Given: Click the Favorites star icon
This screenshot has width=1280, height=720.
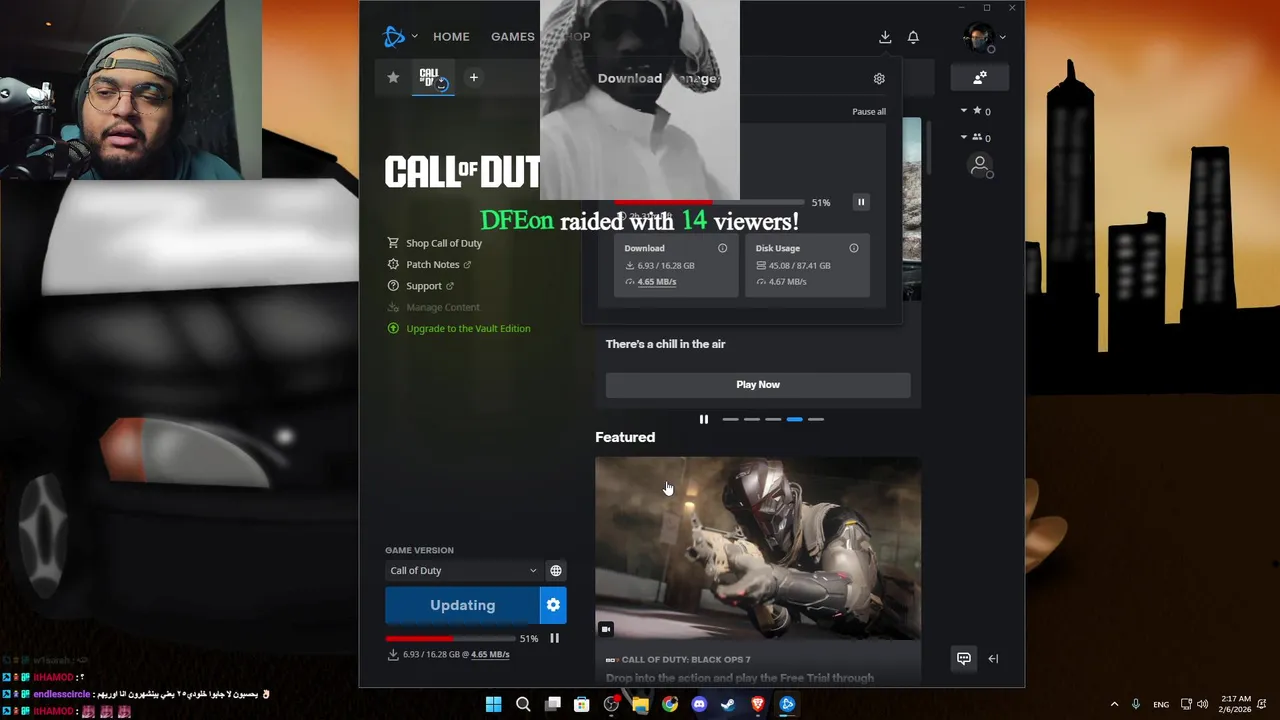Looking at the screenshot, I should [393, 77].
